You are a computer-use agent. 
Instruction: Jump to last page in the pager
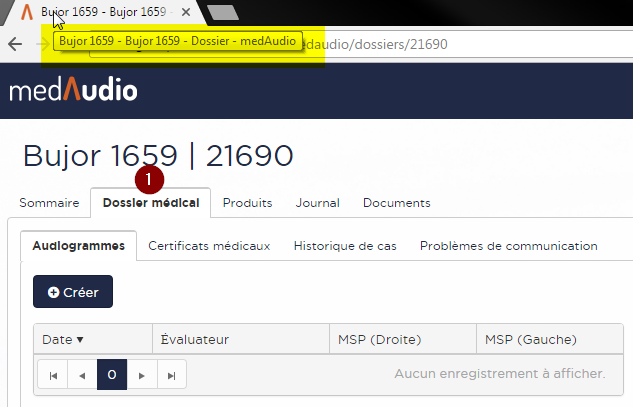172,375
